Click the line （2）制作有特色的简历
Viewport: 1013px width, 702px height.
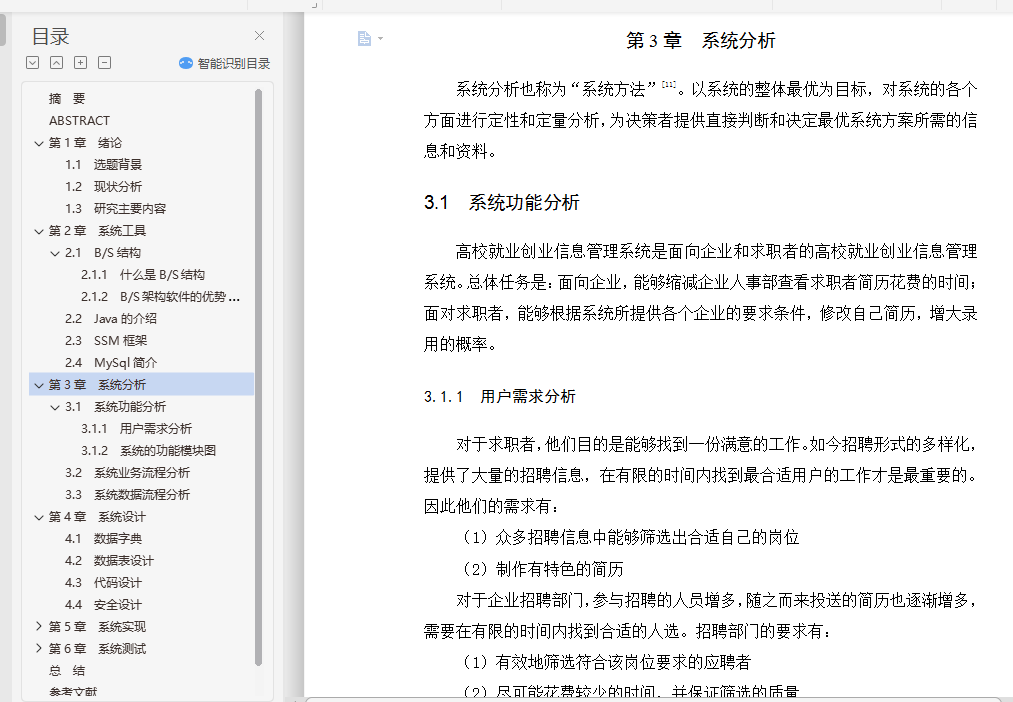tap(543, 569)
